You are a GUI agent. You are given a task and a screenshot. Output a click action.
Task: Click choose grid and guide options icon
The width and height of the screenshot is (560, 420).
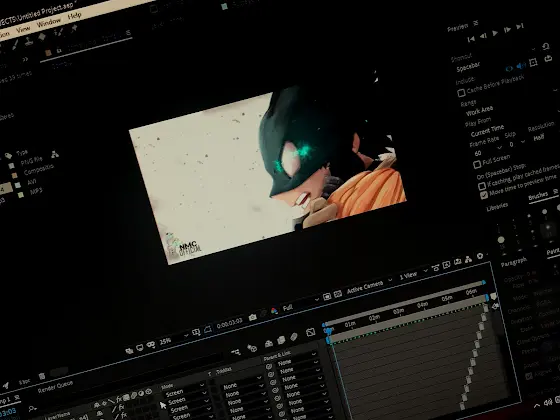pos(196,332)
